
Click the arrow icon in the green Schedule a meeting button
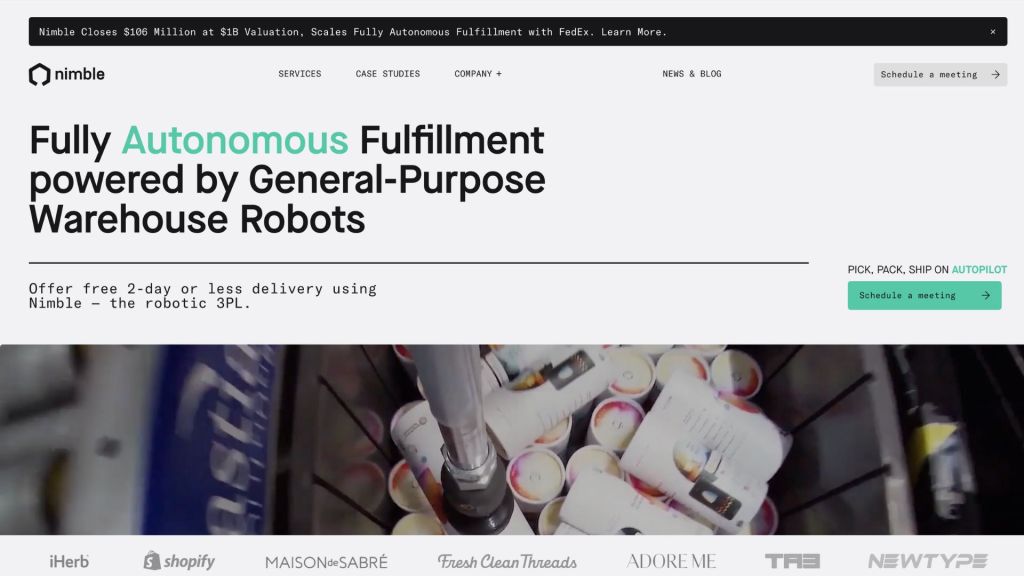[x=985, y=295]
